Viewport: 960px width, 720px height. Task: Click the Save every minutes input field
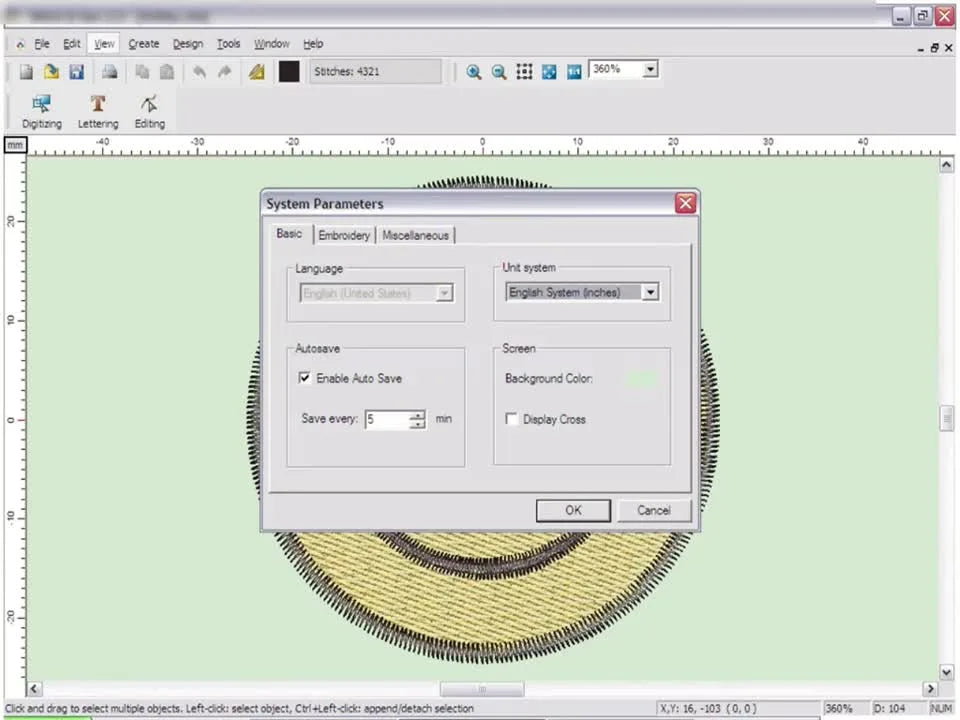[x=388, y=419]
